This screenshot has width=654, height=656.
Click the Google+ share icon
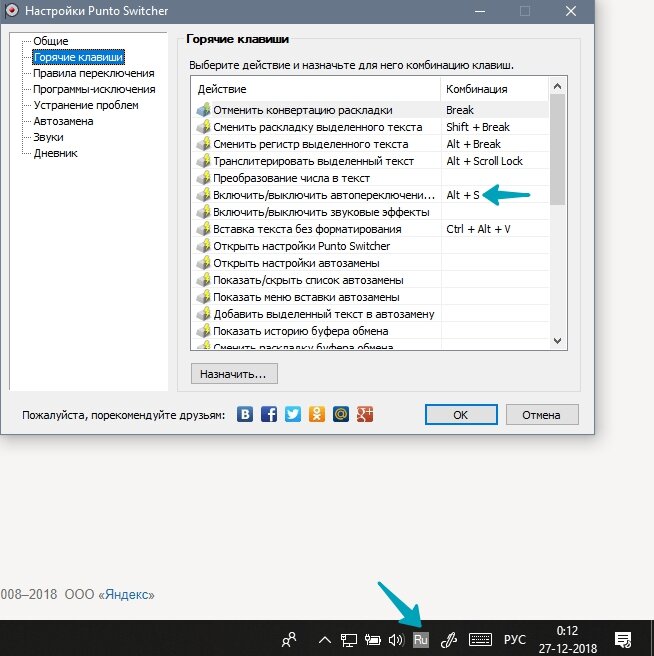365,415
